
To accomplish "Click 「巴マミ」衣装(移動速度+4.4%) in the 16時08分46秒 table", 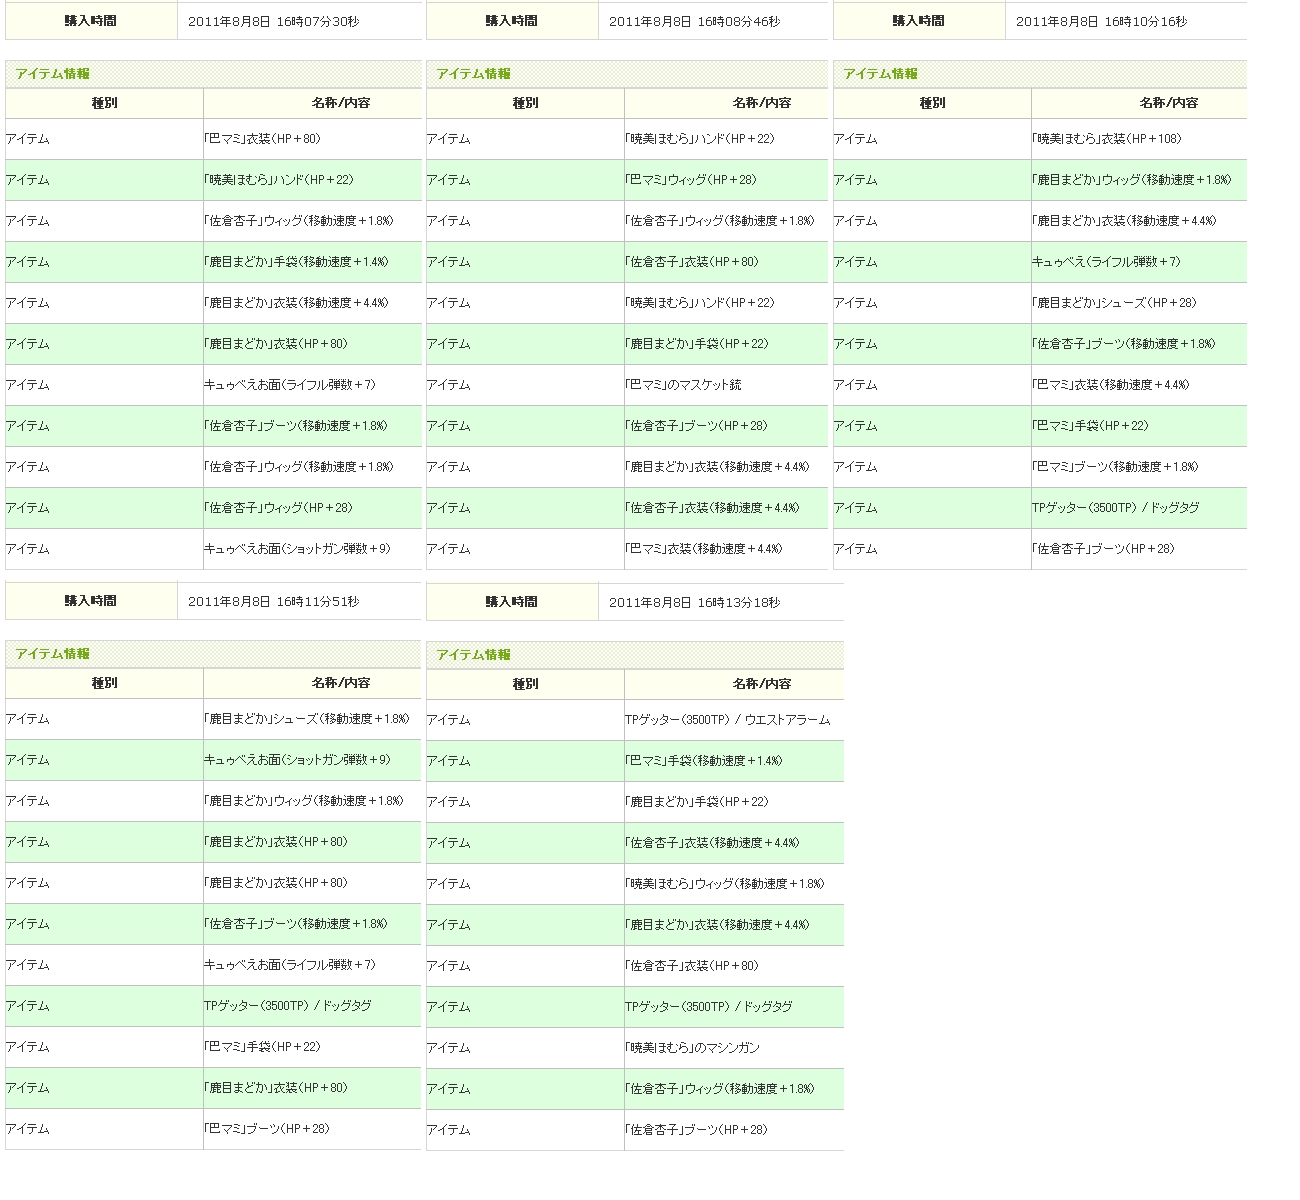I will (x=703, y=549).
